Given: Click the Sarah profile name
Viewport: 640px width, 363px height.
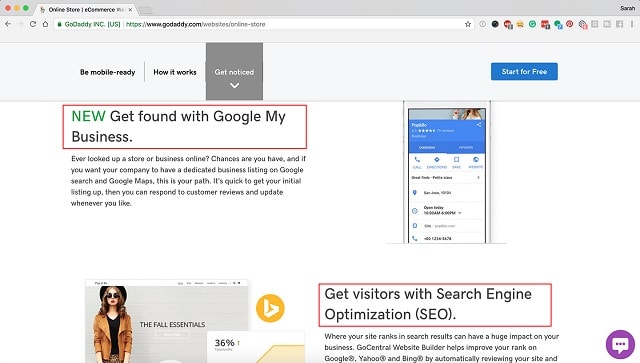Looking at the screenshot, I should (627, 8).
